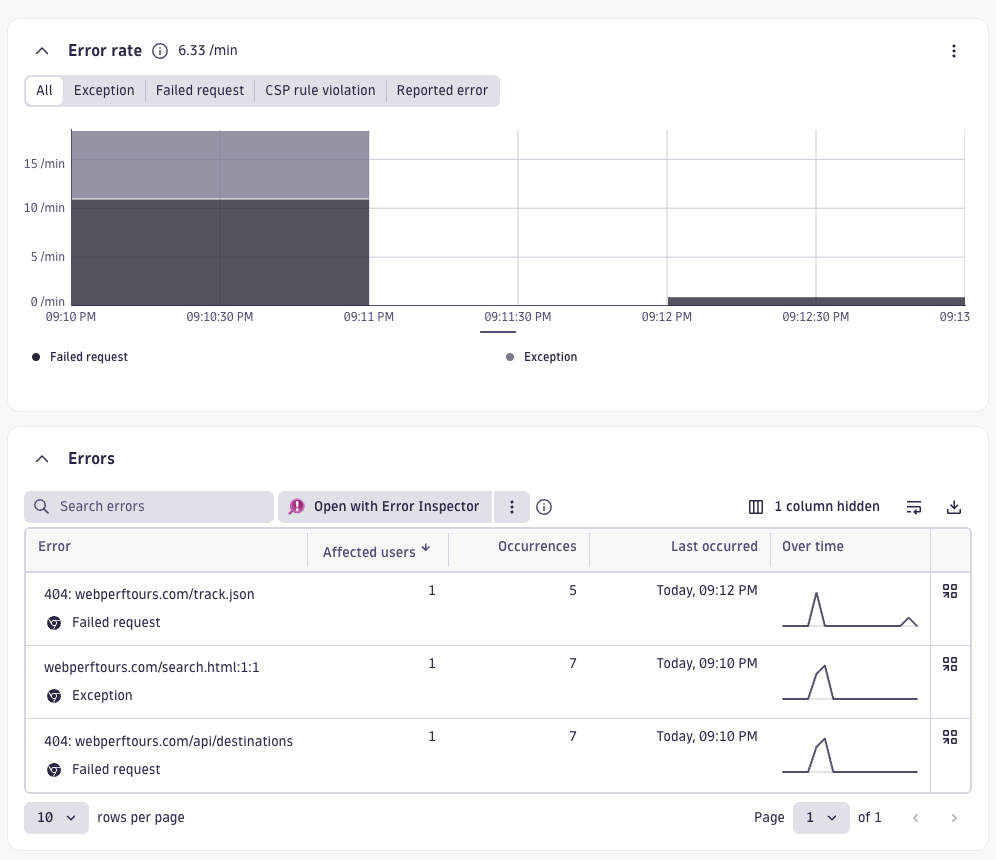Hide the Exception series via the chart legend
This screenshot has height=860, width=996.
coord(542,357)
